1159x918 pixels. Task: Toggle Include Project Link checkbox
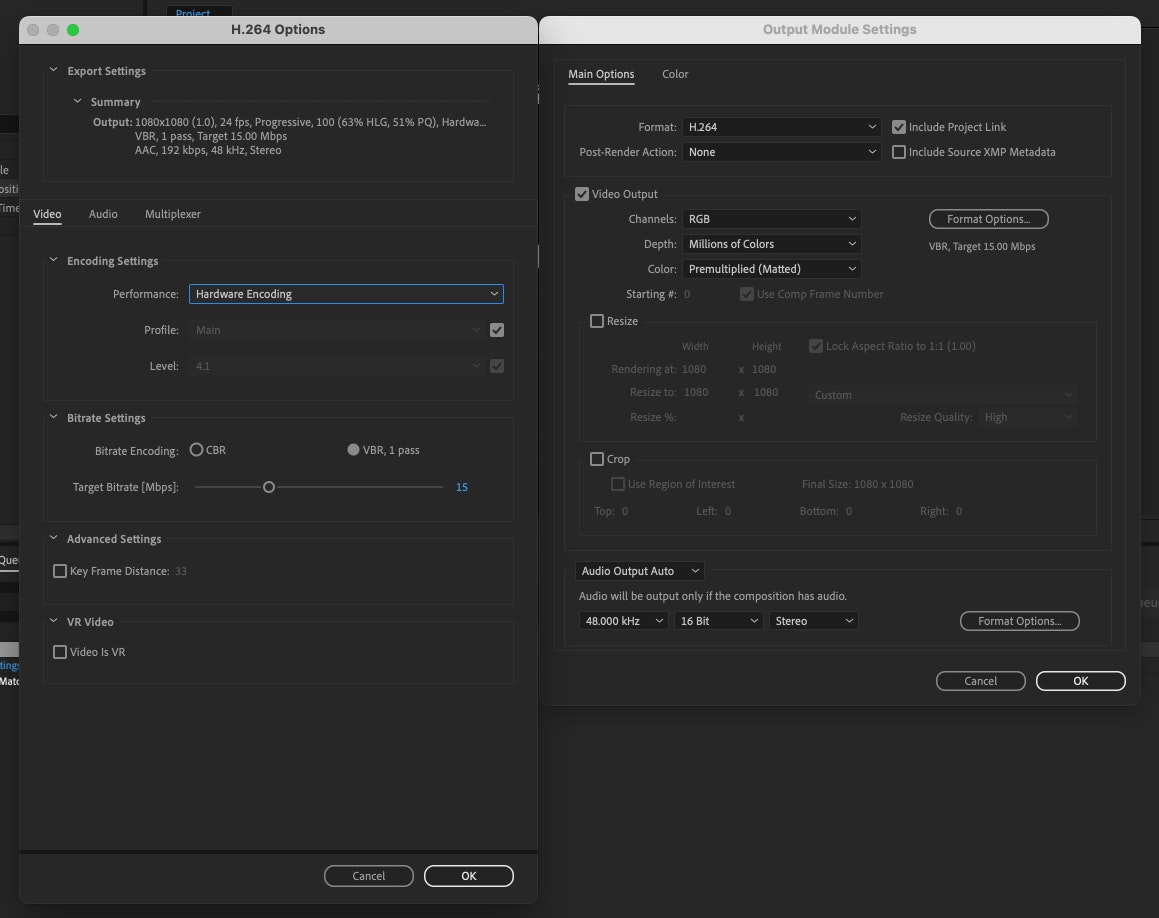tap(899, 127)
